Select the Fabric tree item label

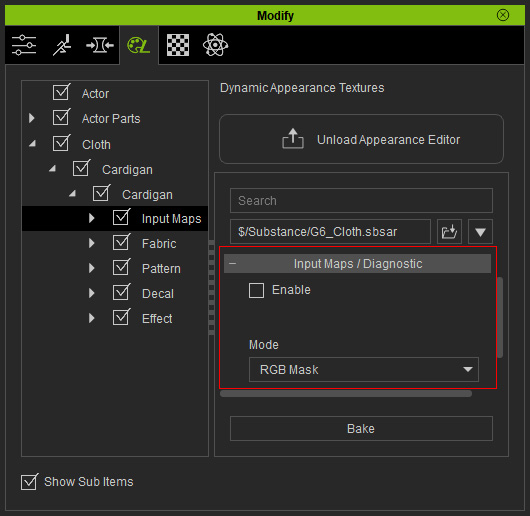(x=159, y=244)
